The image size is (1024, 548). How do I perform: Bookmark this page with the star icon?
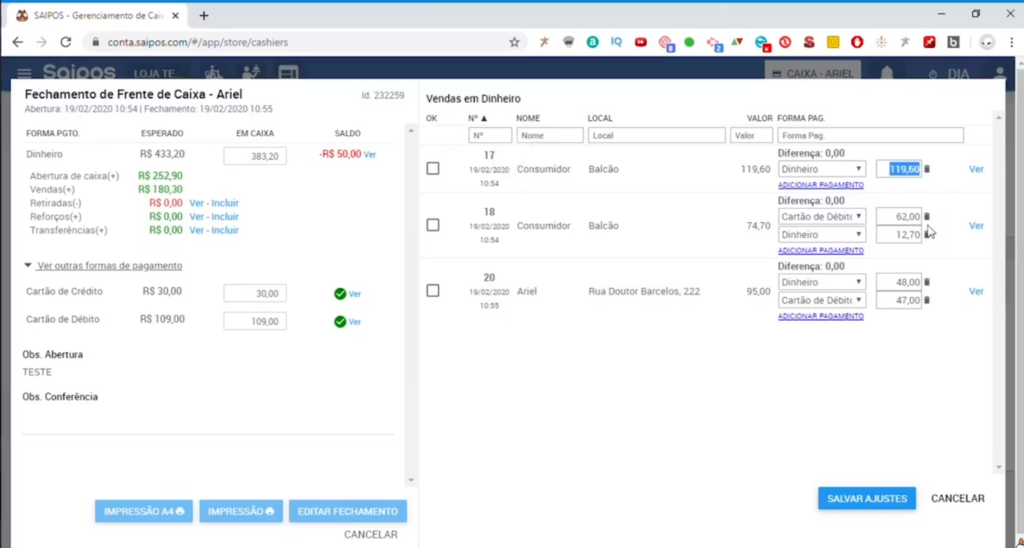(514, 42)
